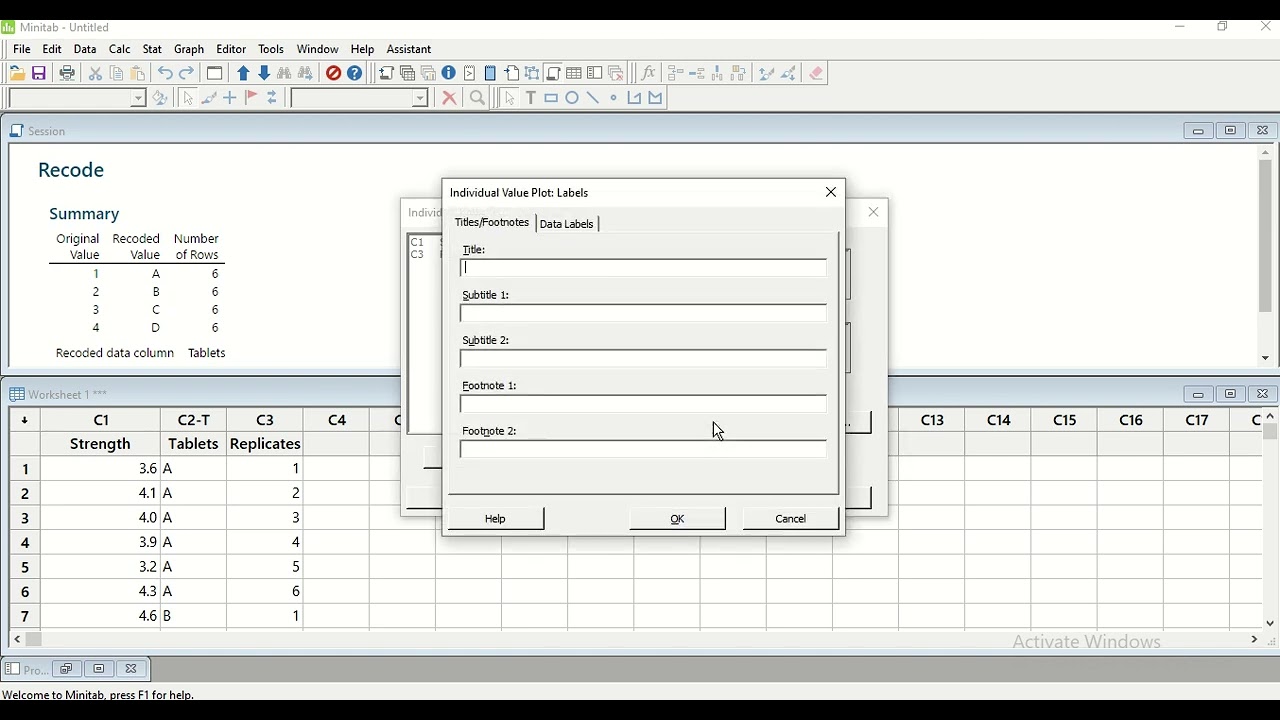Switch to the Data Labels tab

[567, 224]
